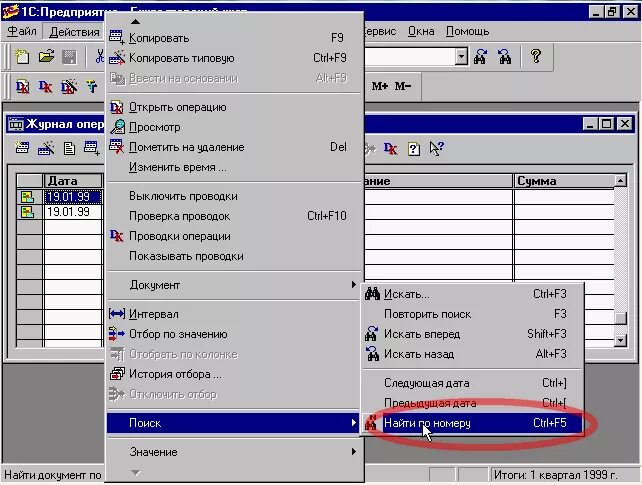Select the second row 19.01.99 date cell

pyautogui.click(x=73, y=212)
